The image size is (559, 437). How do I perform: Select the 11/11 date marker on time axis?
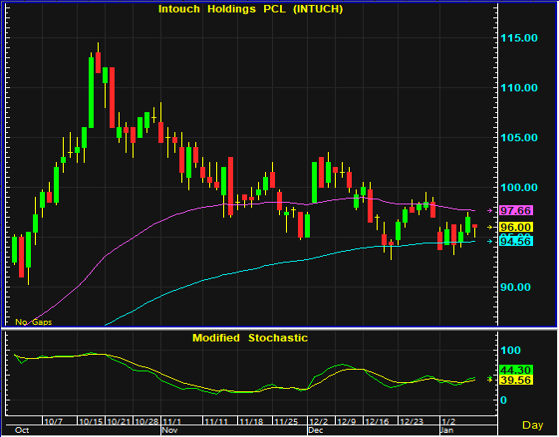(216, 421)
